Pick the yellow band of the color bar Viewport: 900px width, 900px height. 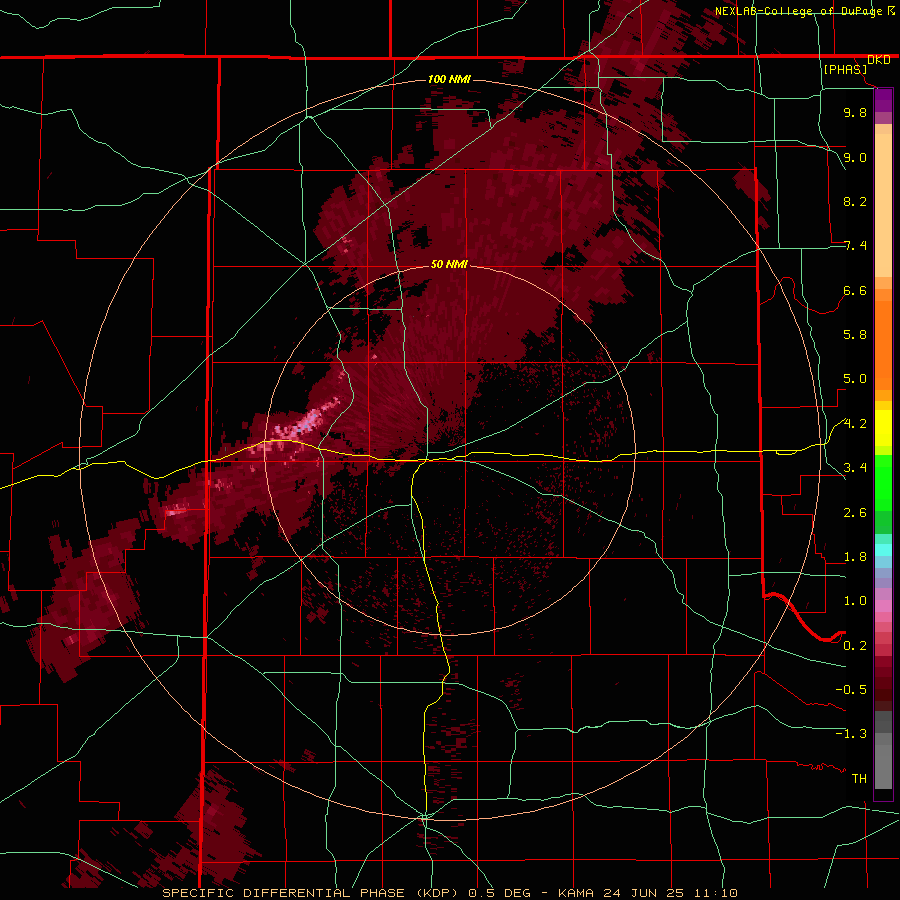(x=883, y=428)
